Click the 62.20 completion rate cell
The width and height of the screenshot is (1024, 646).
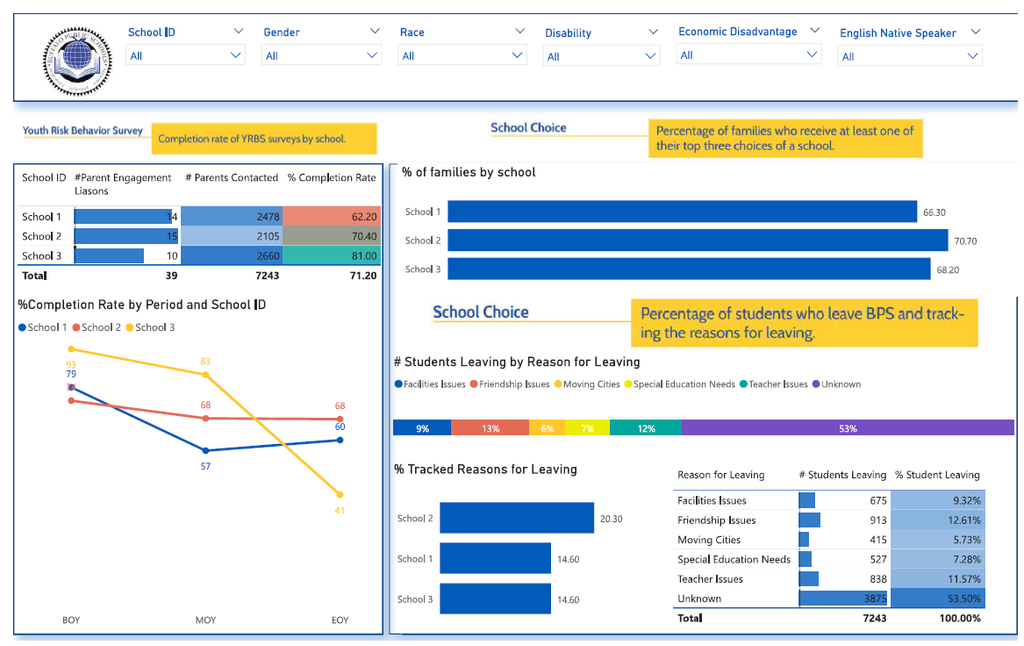[x=332, y=216]
